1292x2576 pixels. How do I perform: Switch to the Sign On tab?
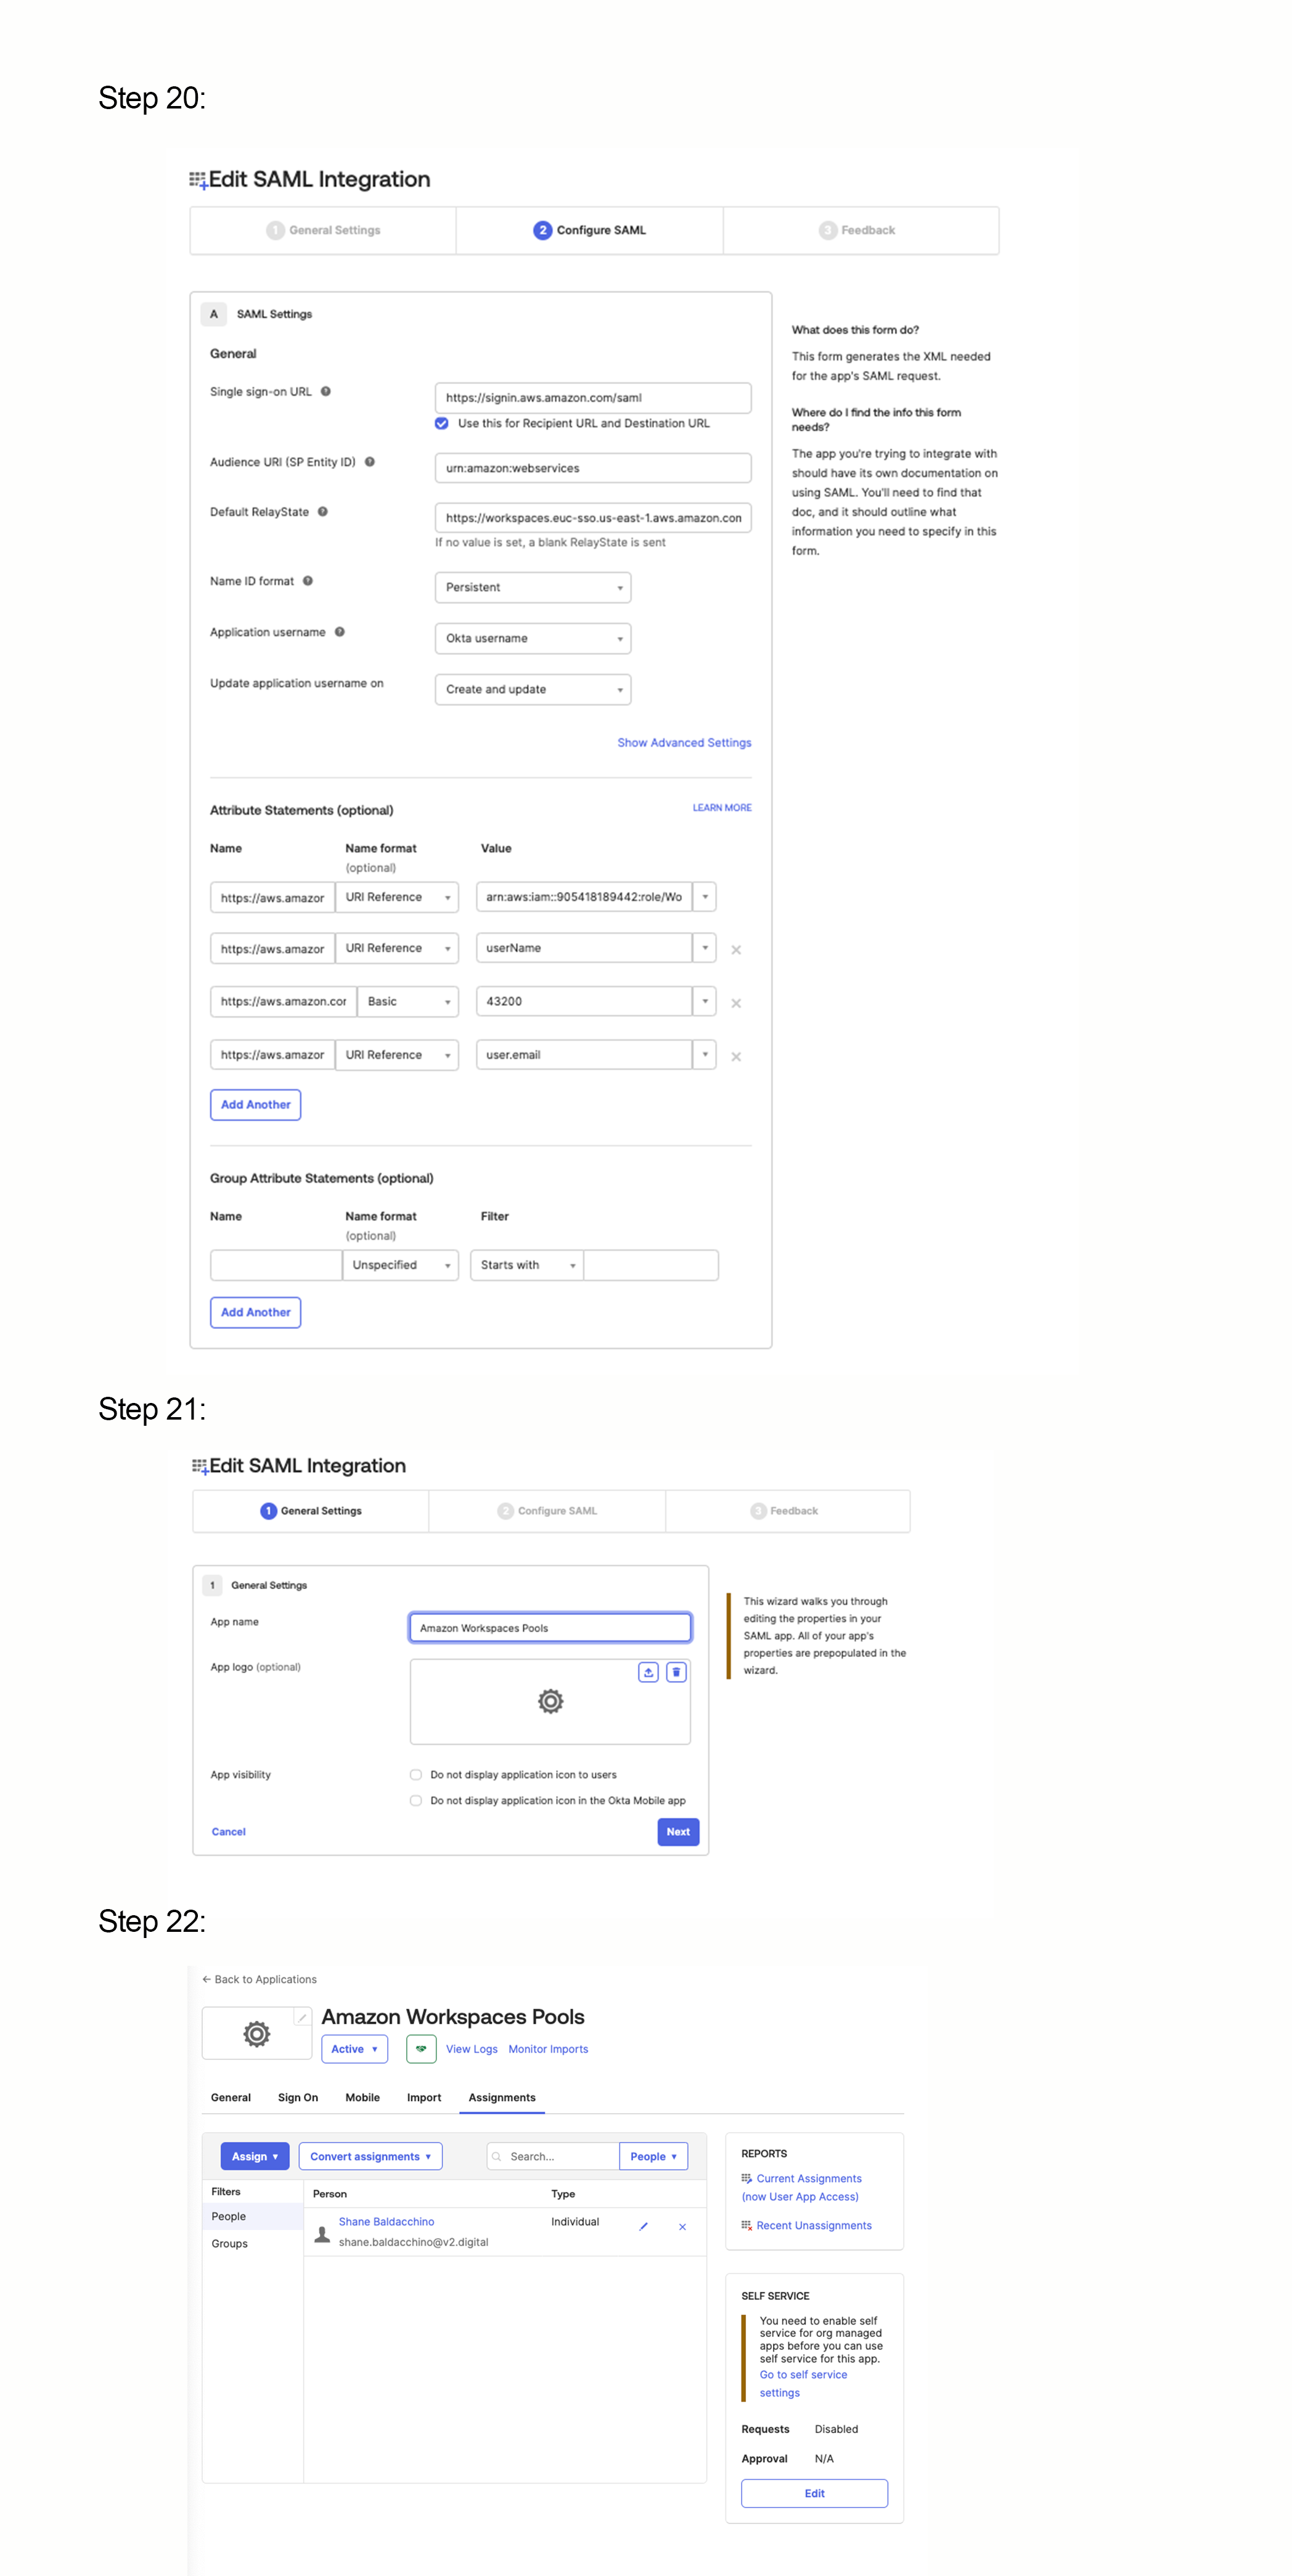coord(298,2098)
